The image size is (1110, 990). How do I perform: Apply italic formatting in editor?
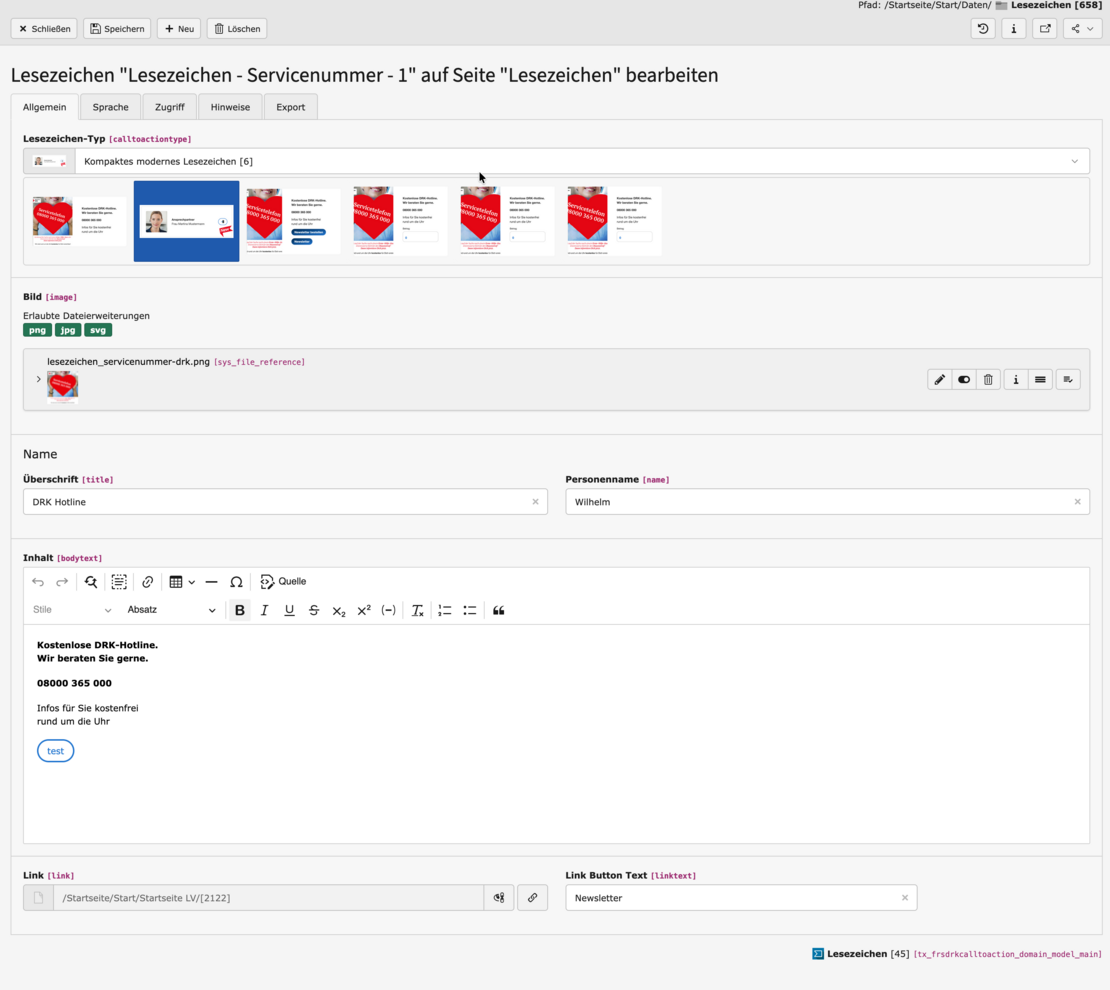click(x=264, y=610)
